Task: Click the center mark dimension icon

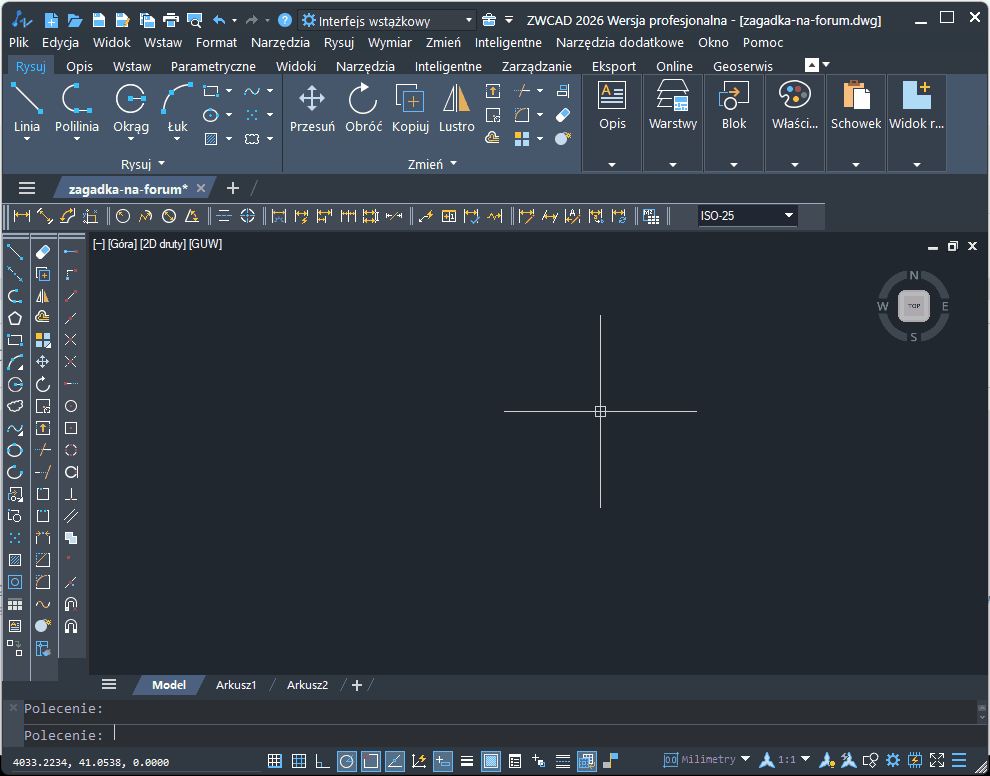Action: pyautogui.click(x=248, y=217)
